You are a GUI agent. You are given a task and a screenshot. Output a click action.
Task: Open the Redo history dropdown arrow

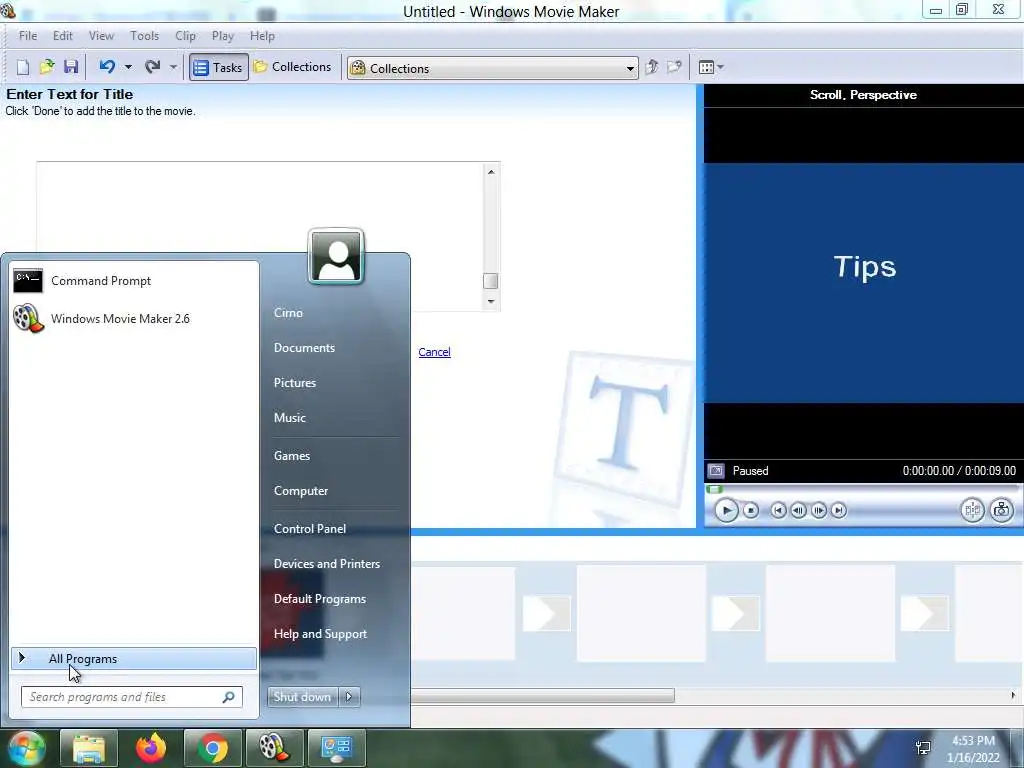[173, 67]
